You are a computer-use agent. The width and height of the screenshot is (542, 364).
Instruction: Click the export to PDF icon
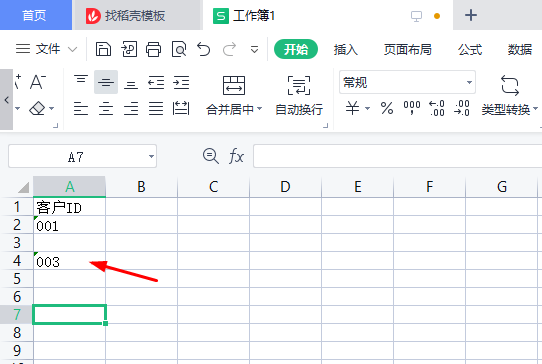129,49
